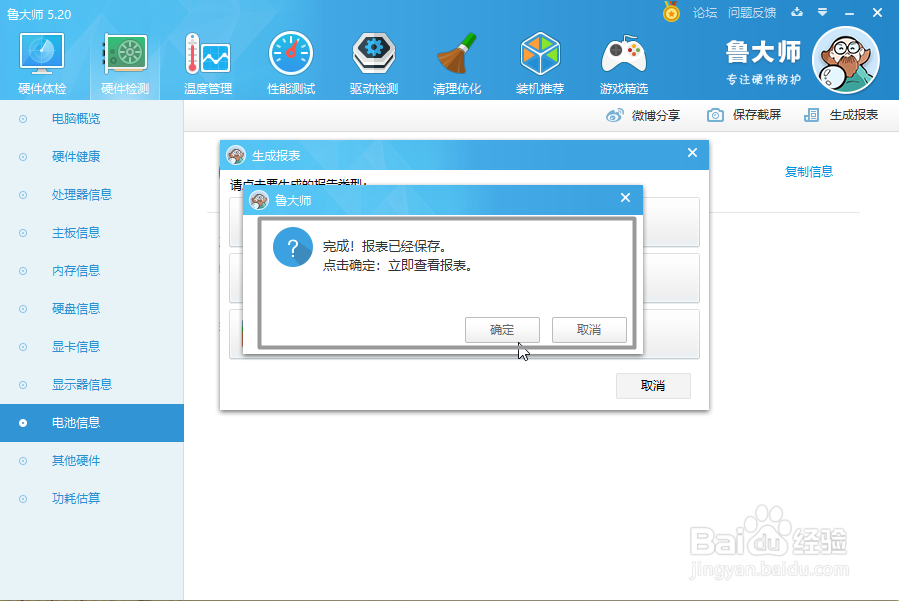Click the 生成报表 dialog title mascot icon

click(236, 155)
